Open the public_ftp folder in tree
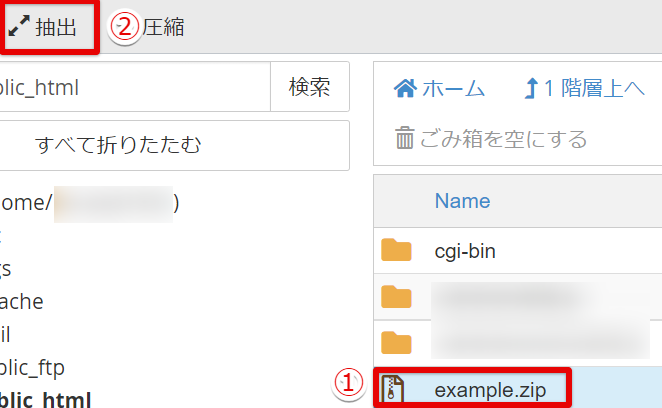The height and width of the screenshot is (408, 662). coord(32,368)
